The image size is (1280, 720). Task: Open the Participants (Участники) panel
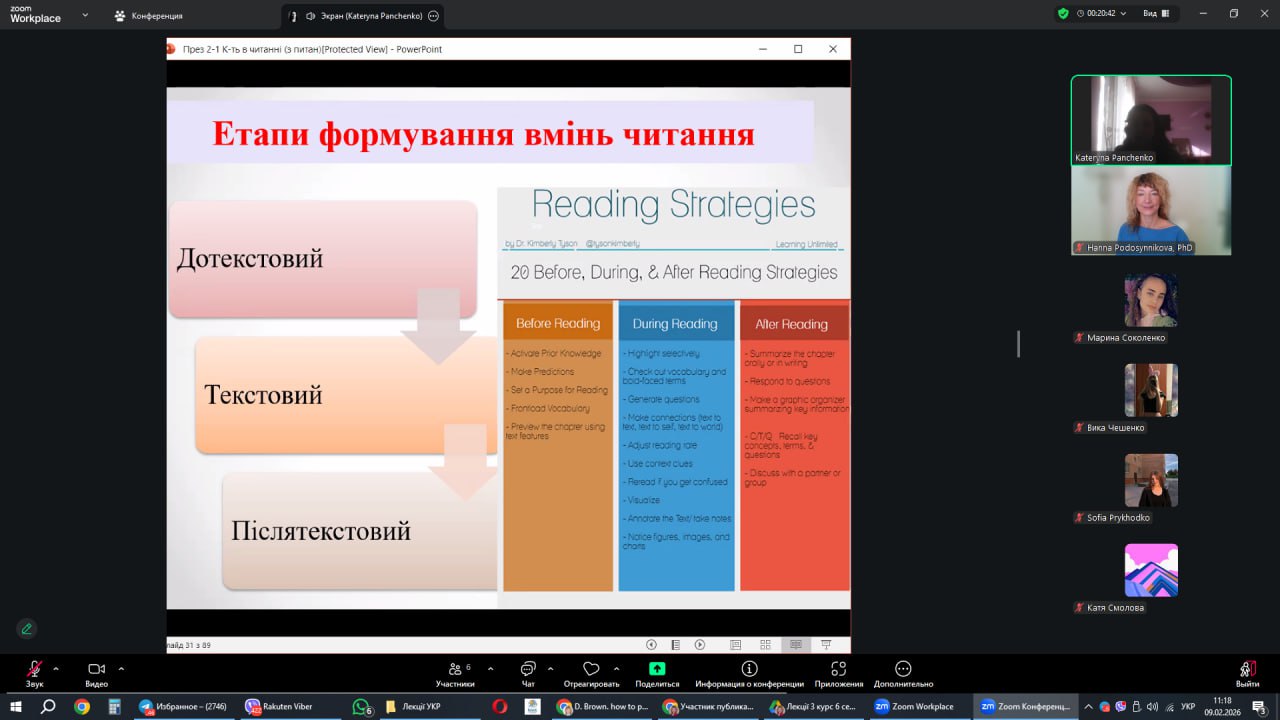click(455, 673)
